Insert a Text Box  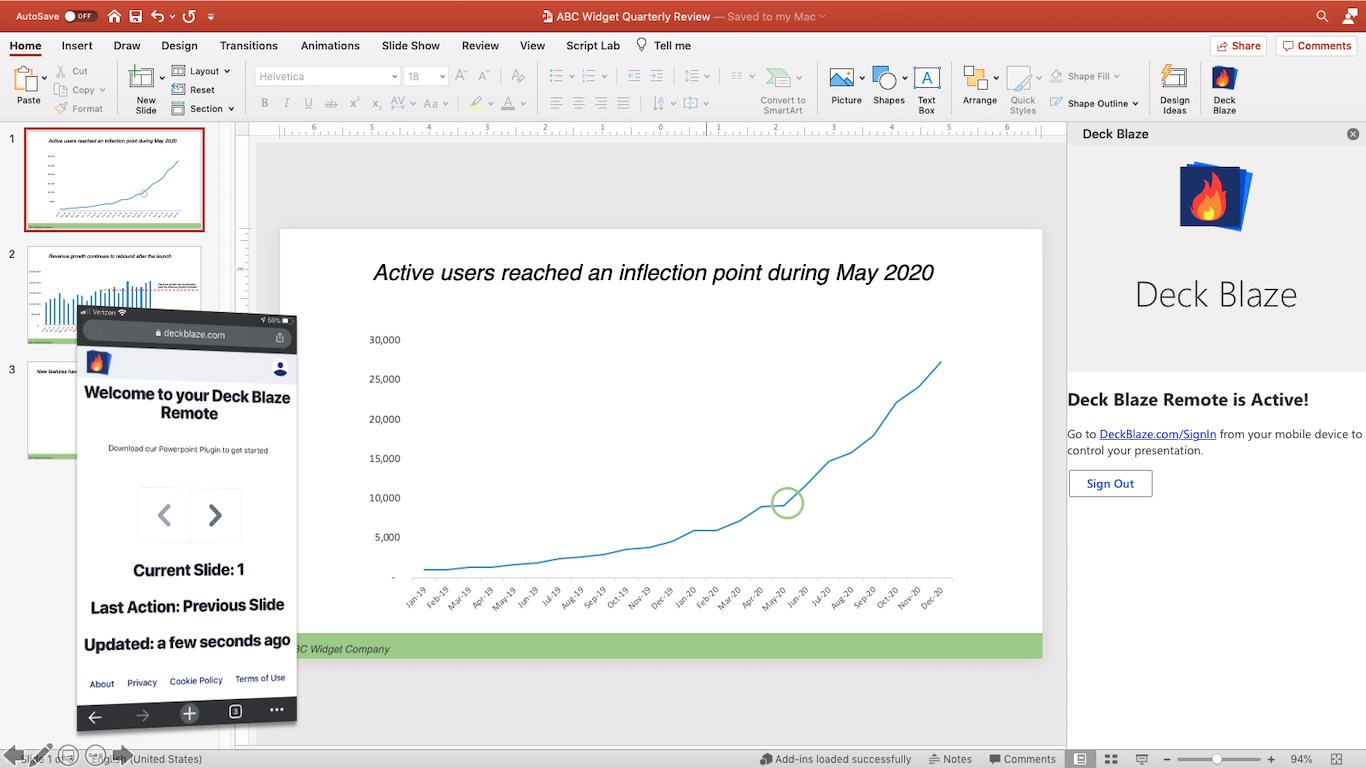927,89
